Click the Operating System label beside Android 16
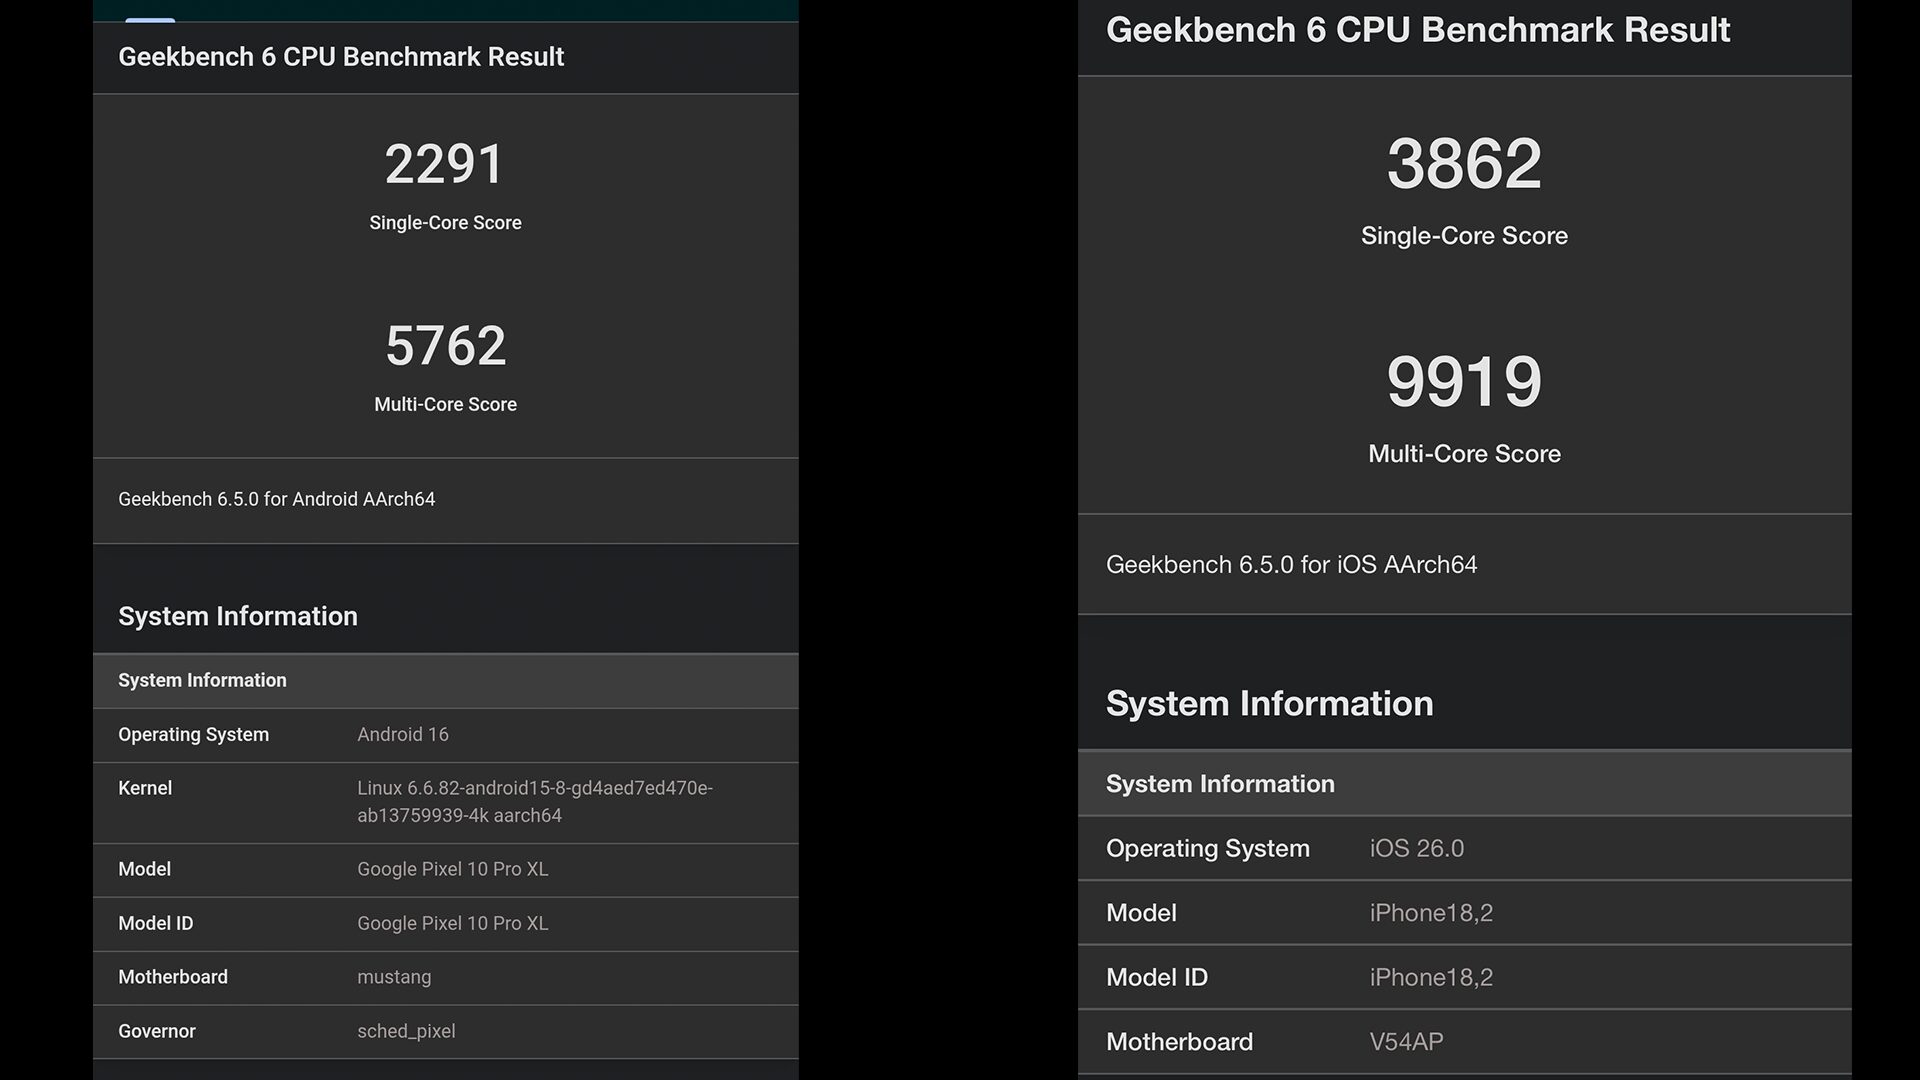The height and width of the screenshot is (1080, 1920). click(193, 735)
